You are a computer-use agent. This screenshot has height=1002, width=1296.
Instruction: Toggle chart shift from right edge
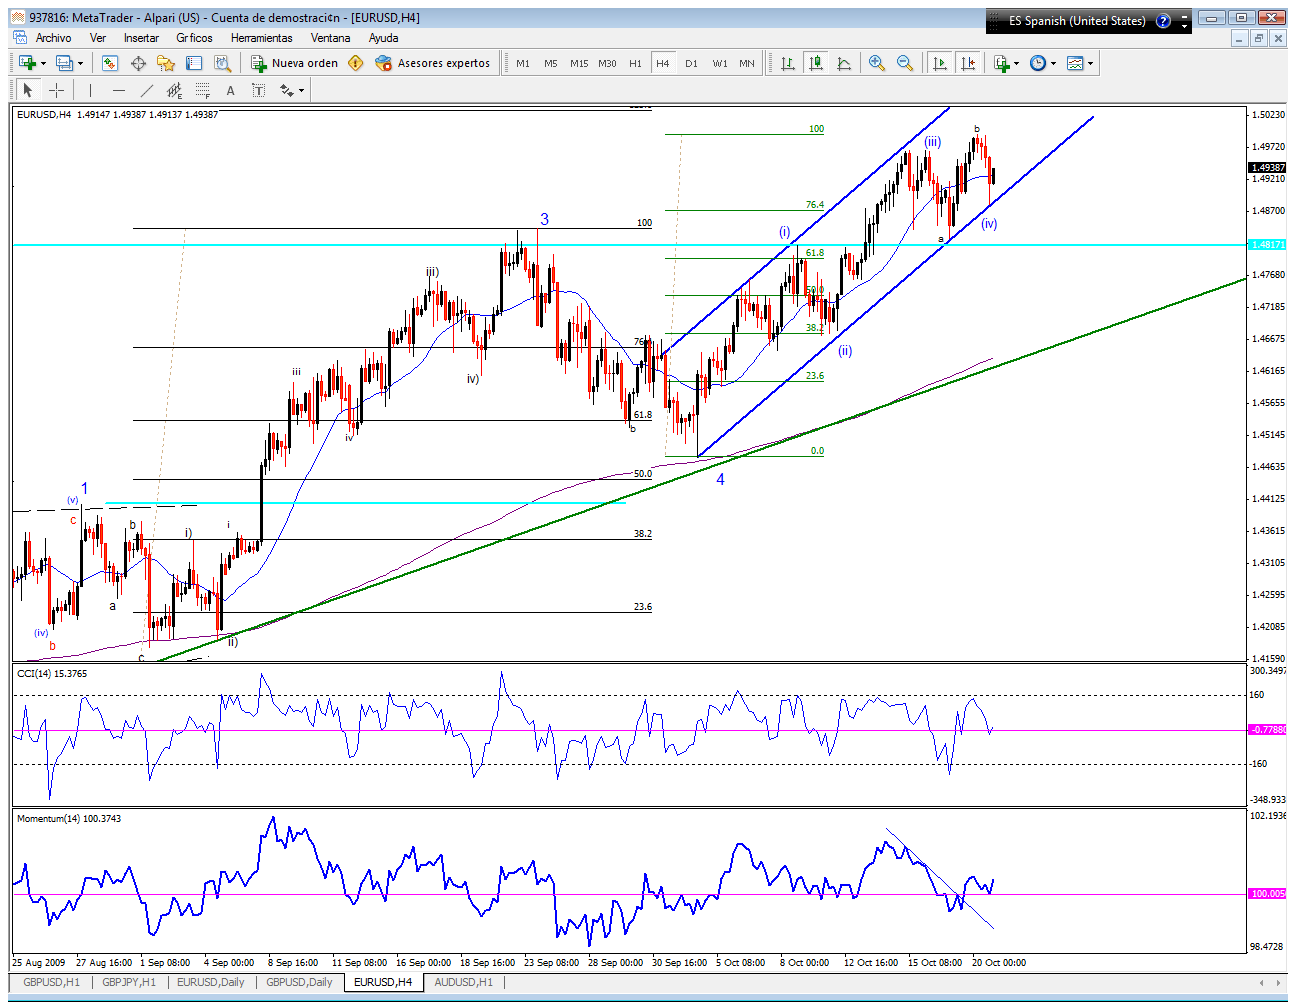click(x=967, y=63)
